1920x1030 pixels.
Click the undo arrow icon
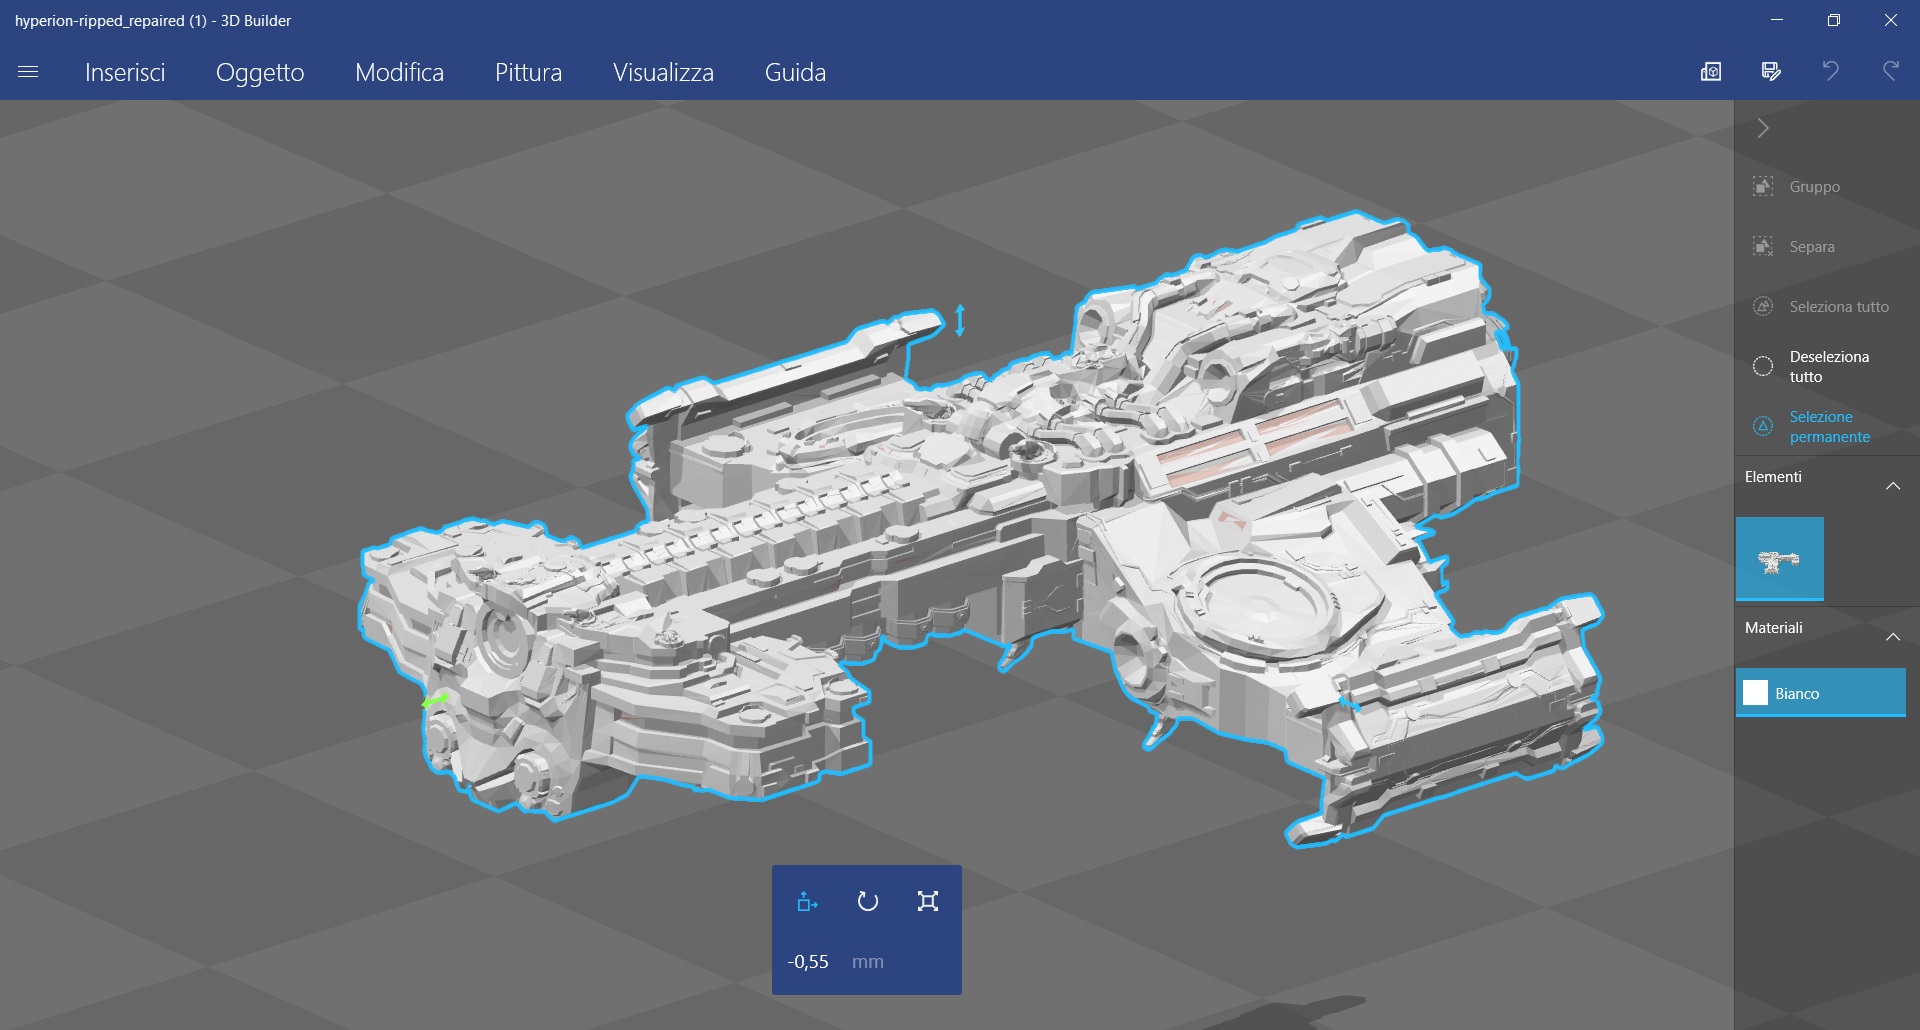pos(1830,71)
